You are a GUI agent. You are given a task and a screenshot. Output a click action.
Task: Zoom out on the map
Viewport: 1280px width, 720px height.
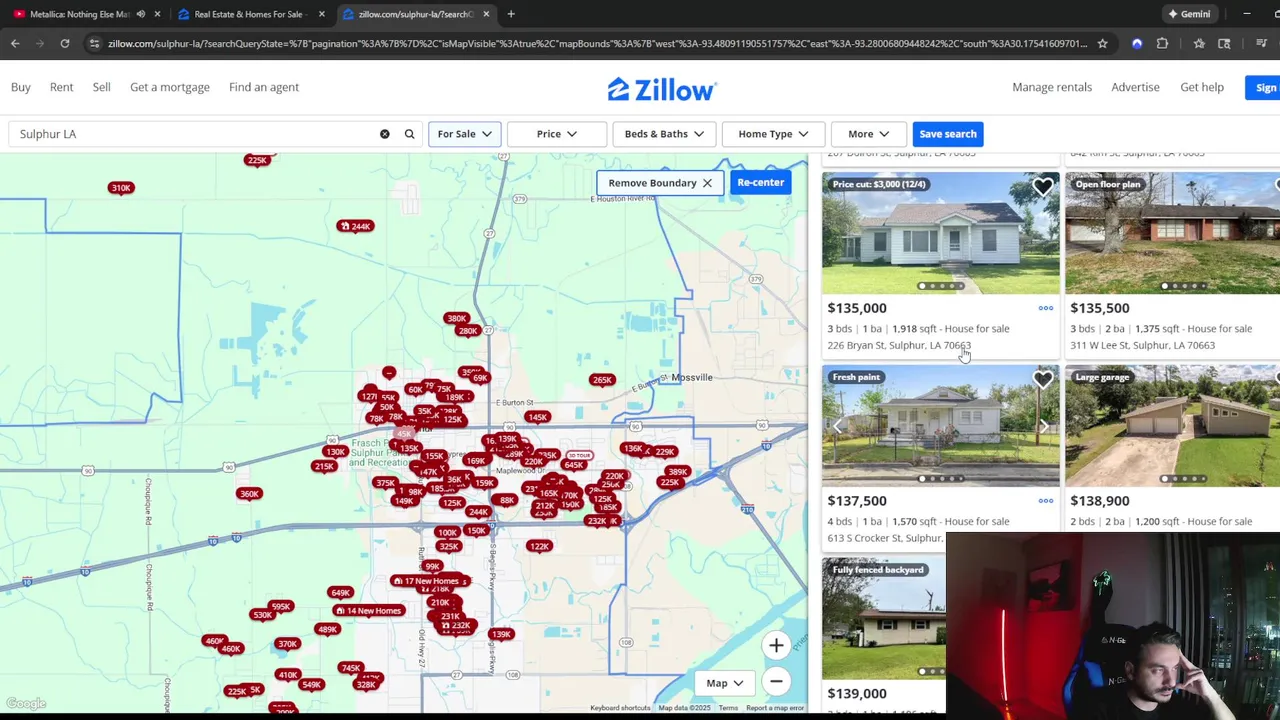776,682
